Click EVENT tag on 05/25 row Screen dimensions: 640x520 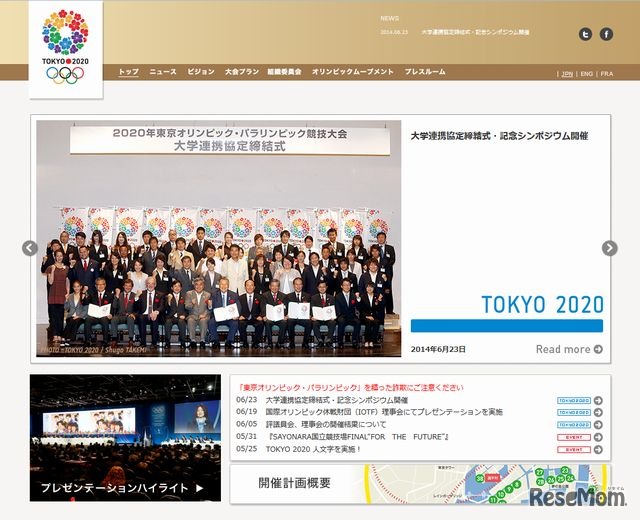tap(574, 449)
